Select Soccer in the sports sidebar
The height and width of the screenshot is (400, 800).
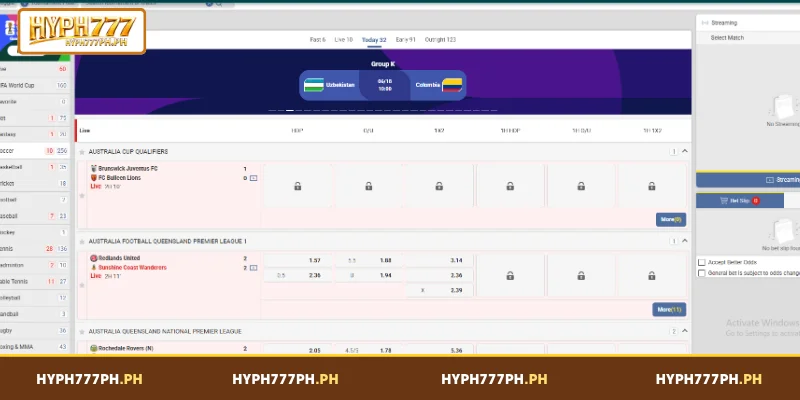click(35, 151)
